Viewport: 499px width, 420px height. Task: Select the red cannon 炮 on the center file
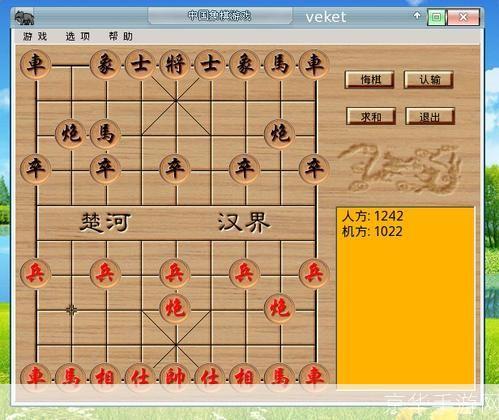tap(175, 308)
